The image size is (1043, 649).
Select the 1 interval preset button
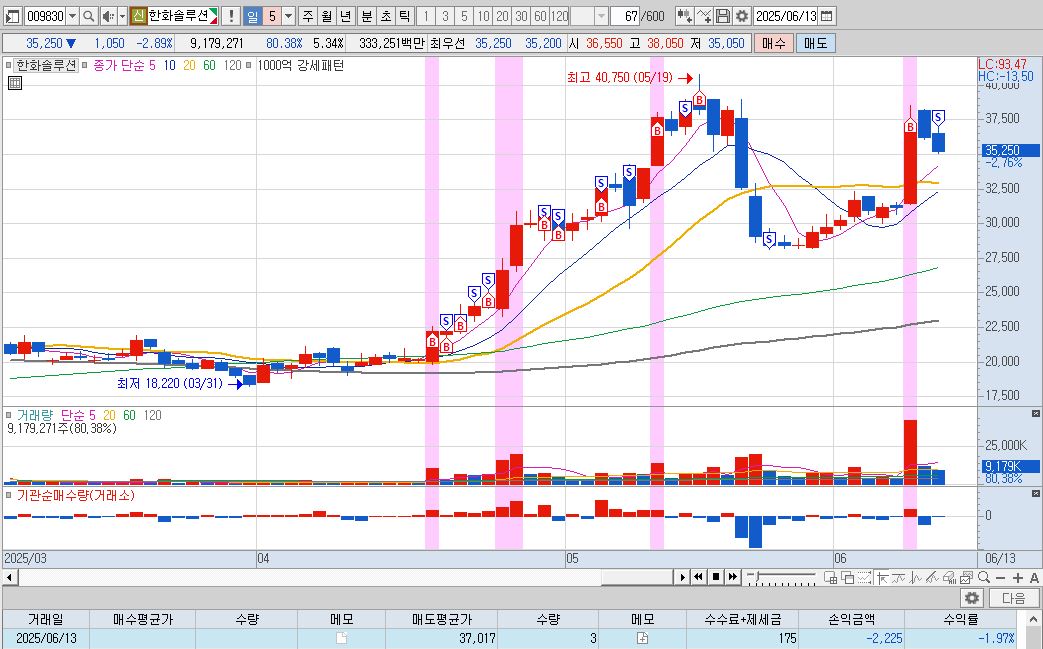click(426, 16)
